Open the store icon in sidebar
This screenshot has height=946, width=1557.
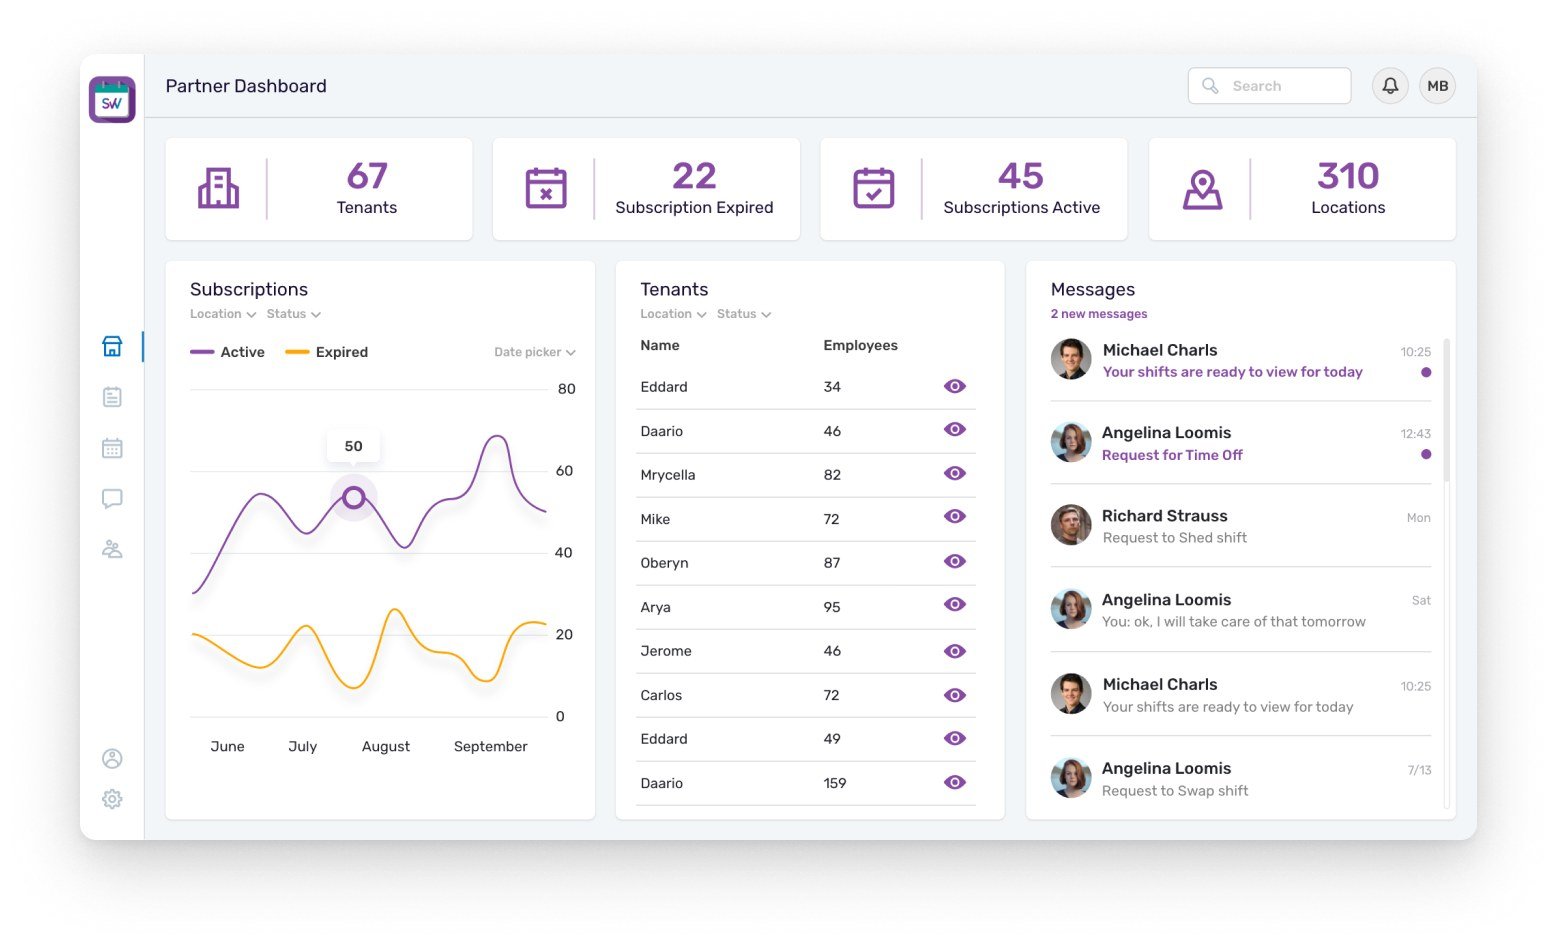coord(112,346)
